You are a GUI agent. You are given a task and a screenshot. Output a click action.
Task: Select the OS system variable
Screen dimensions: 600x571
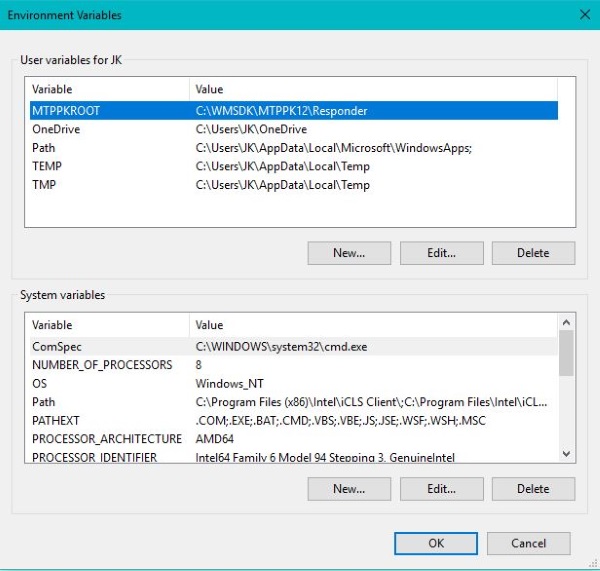[x=293, y=383]
